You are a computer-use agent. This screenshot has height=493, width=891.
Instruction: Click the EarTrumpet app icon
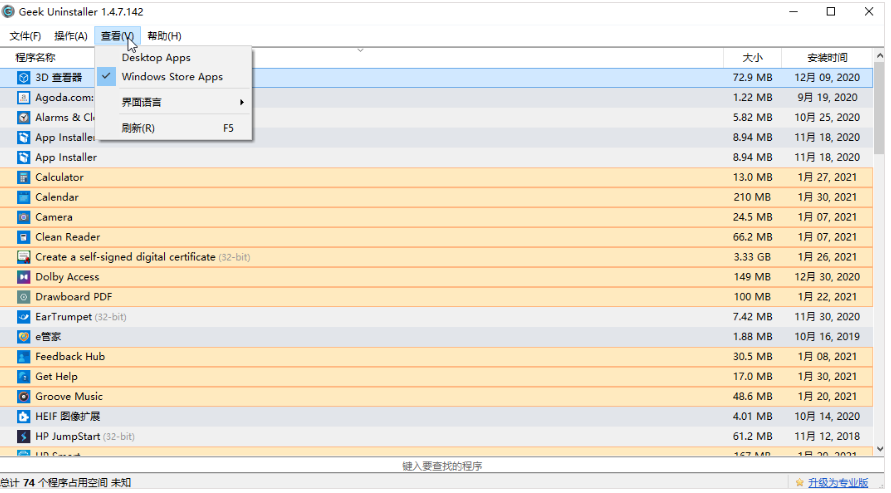(24, 317)
